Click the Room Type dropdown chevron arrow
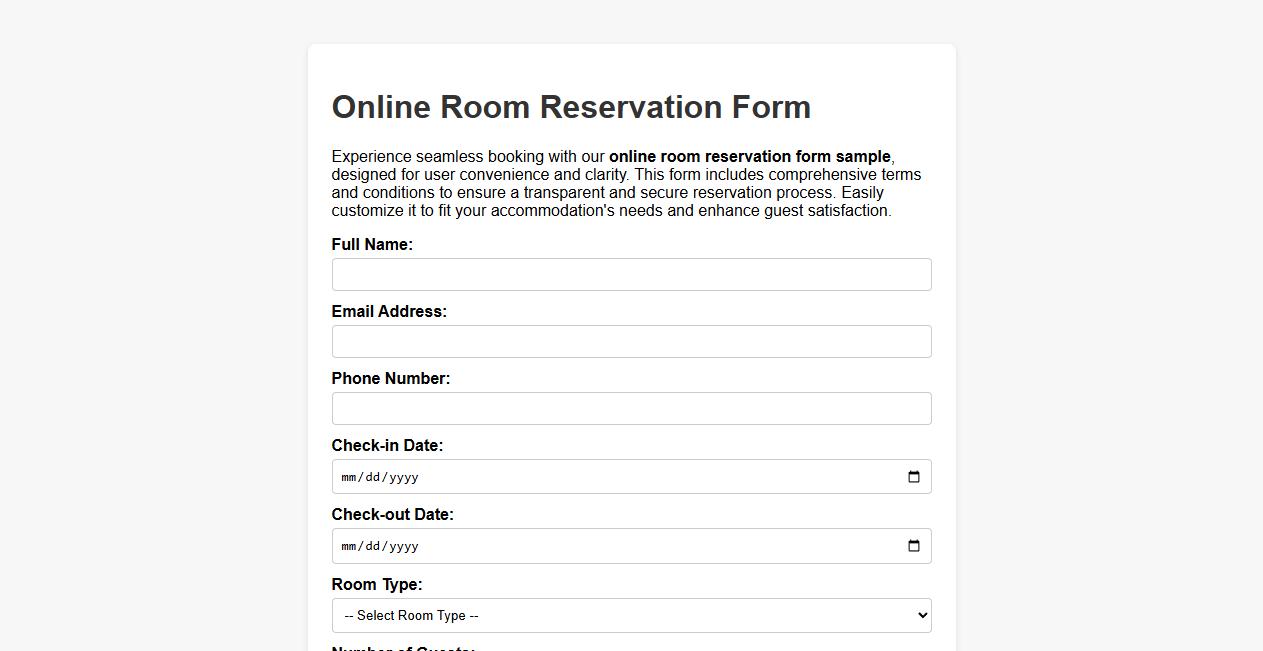 920,615
